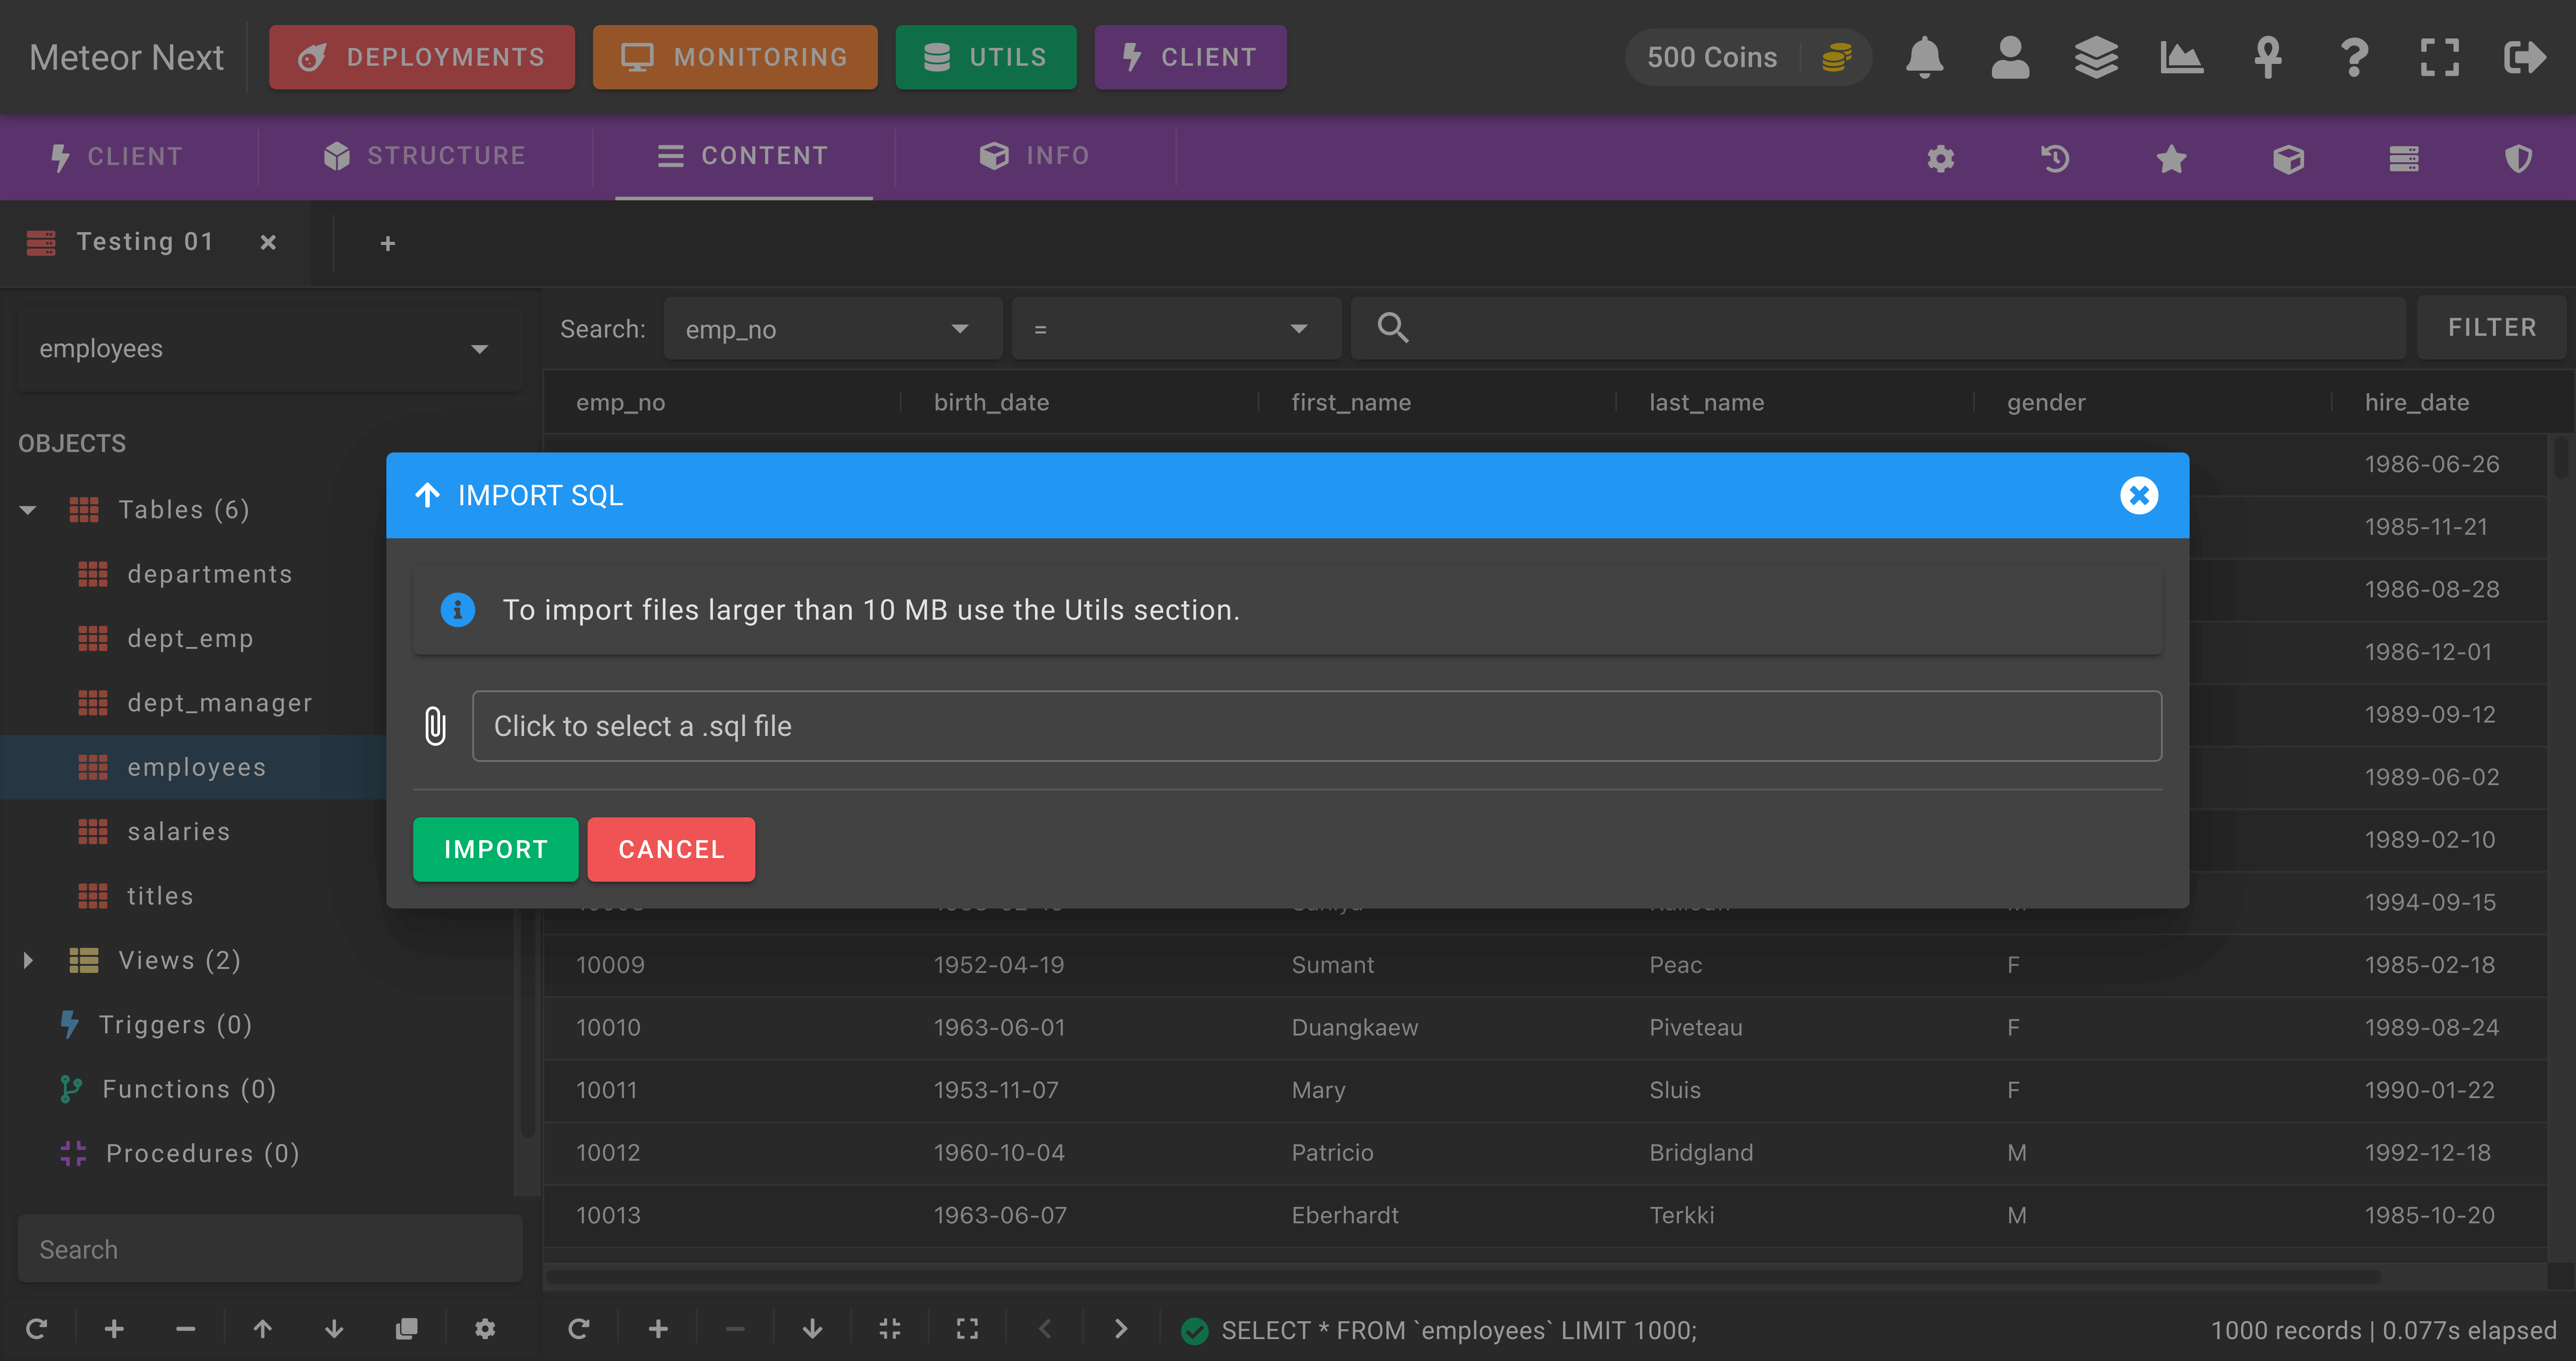Remove object with sidebar minus icon
Image resolution: width=2576 pixels, height=1361 pixels.
tap(185, 1329)
